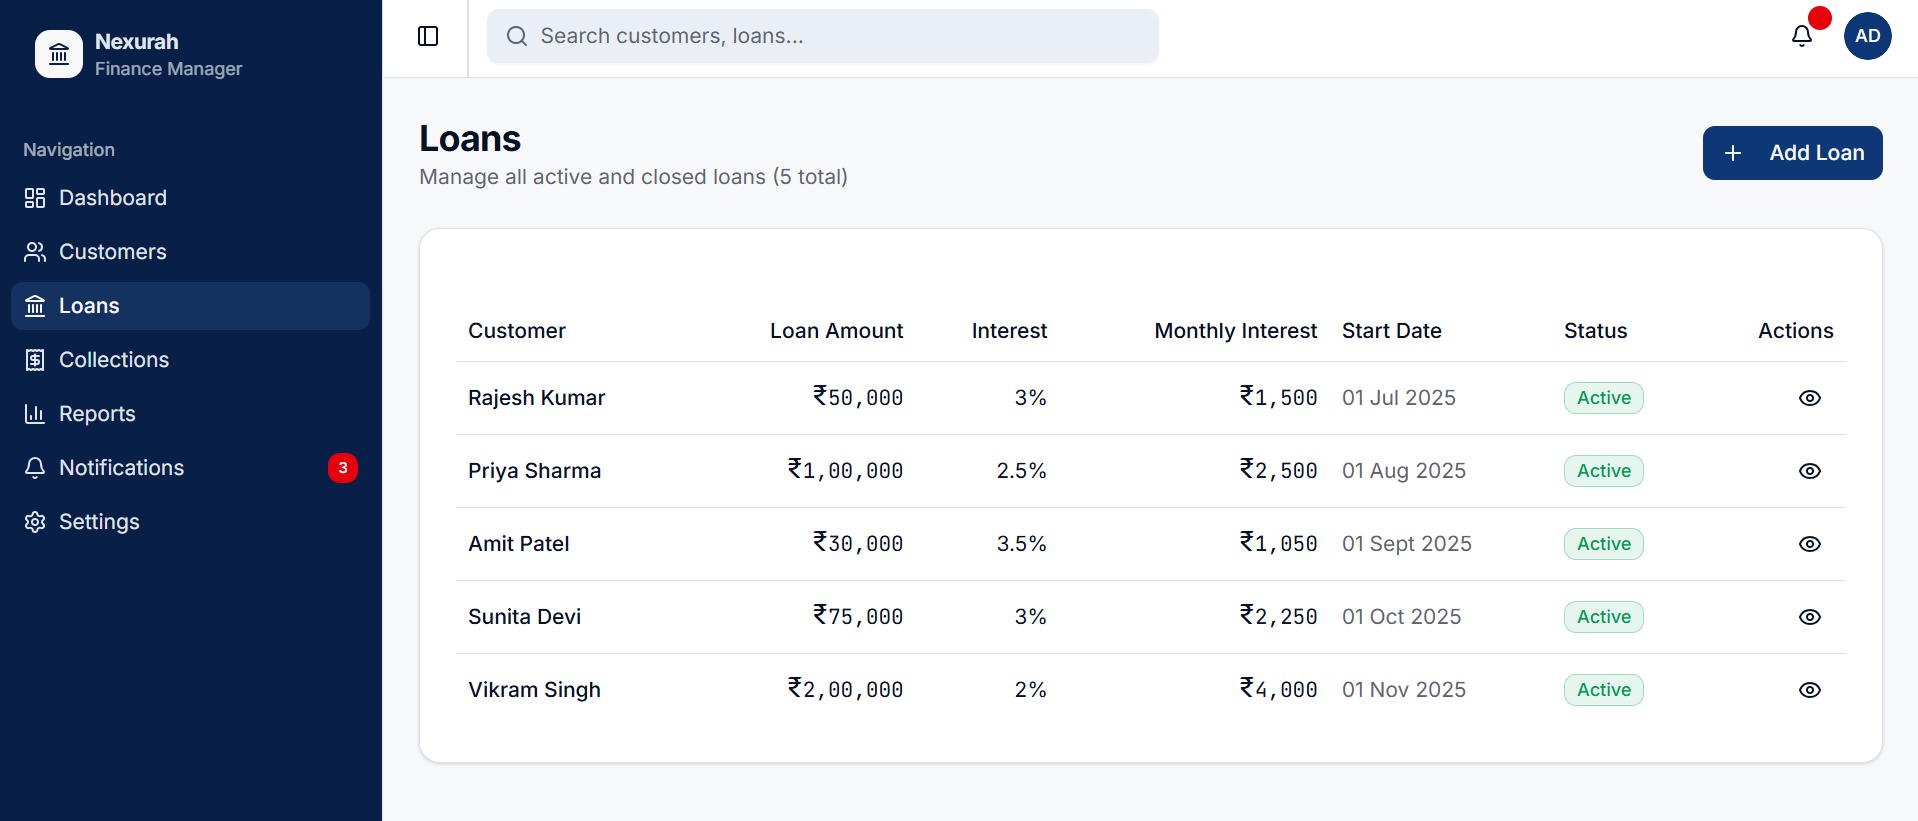Select the Vikram Singh customer name
The height and width of the screenshot is (821, 1918).
pos(534,690)
